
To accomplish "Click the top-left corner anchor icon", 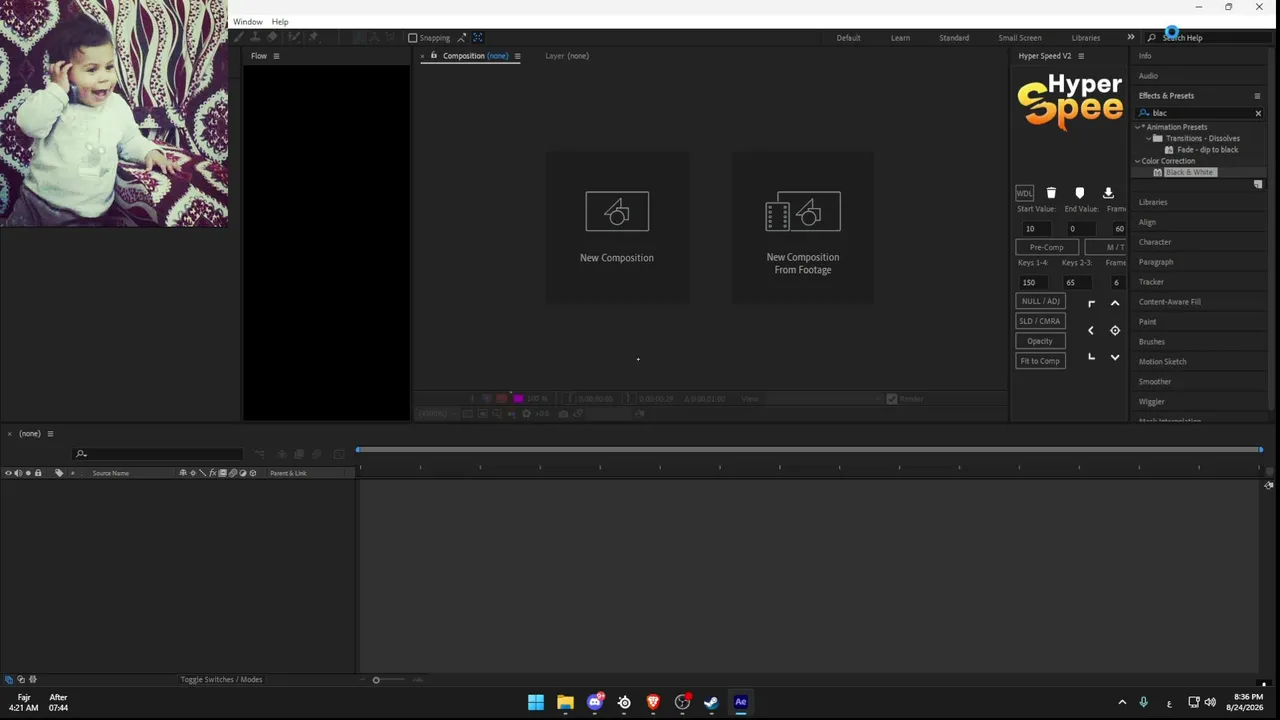I will (x=1091, y=303).
